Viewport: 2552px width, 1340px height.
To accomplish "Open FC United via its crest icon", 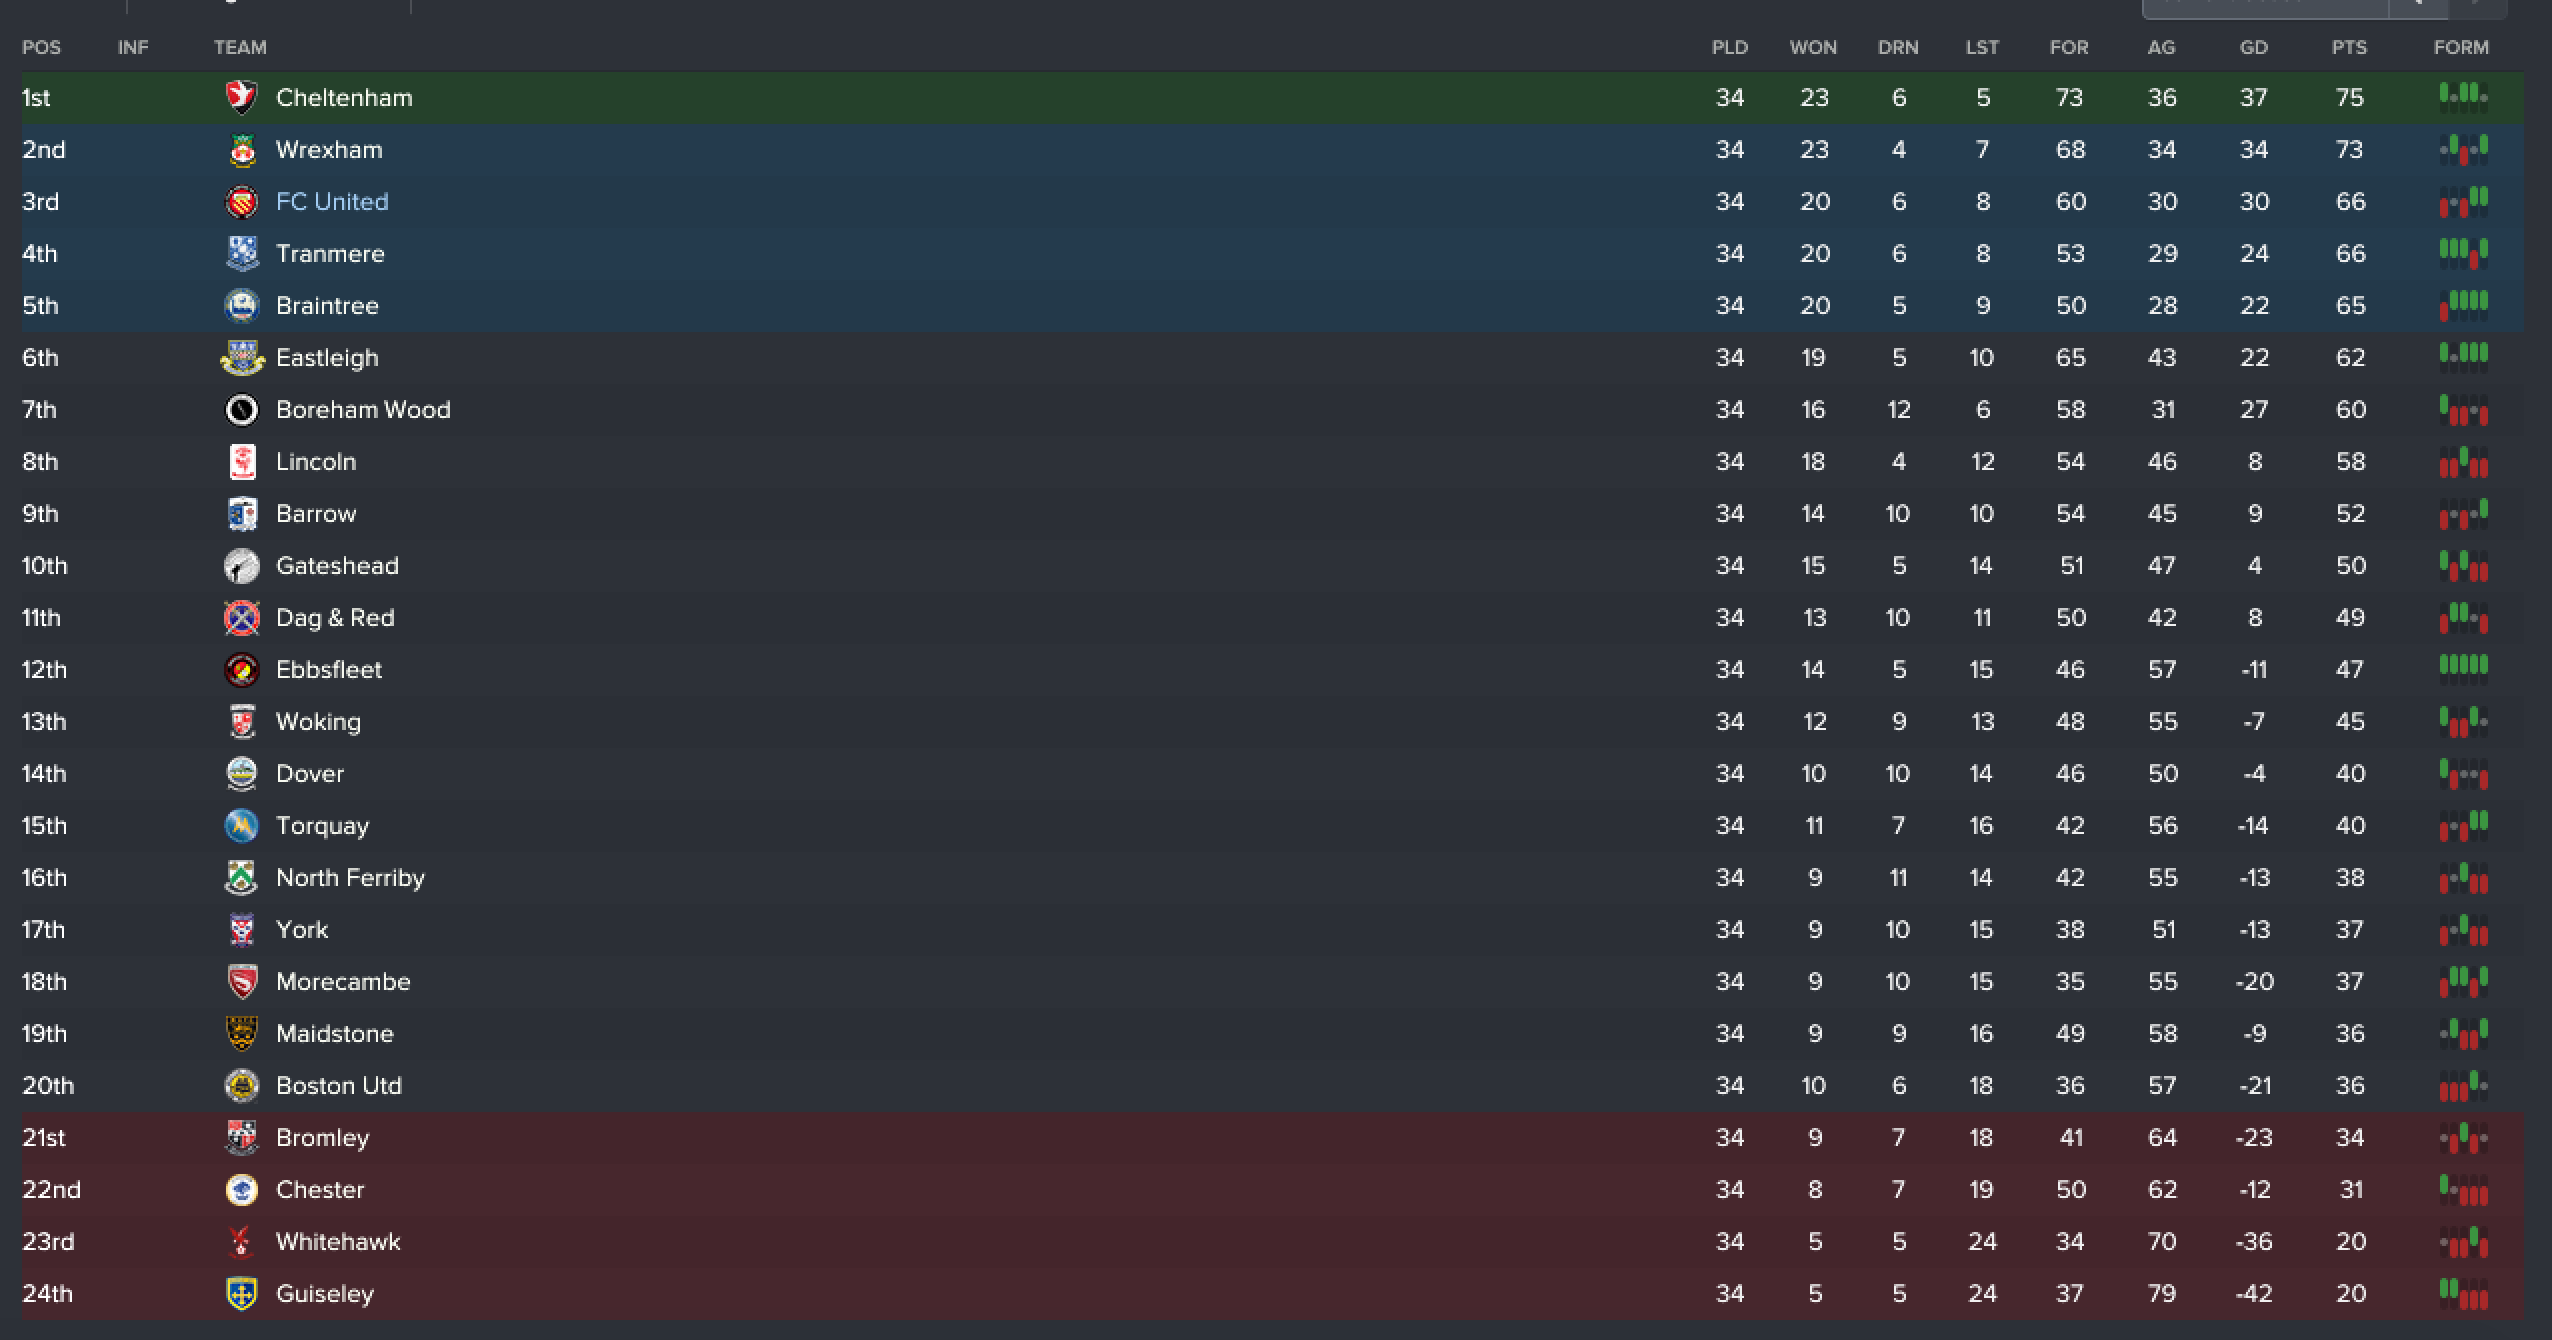I will (x=241, y=201).
